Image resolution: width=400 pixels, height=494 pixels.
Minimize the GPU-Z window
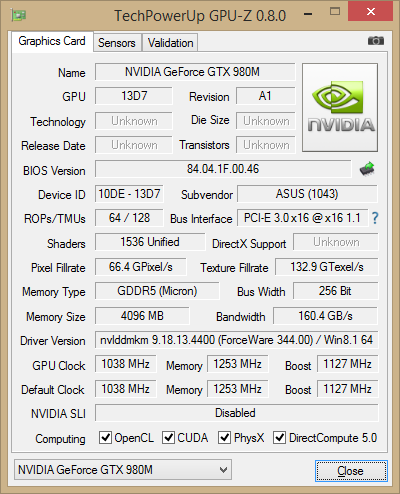[x=308, y=14]
